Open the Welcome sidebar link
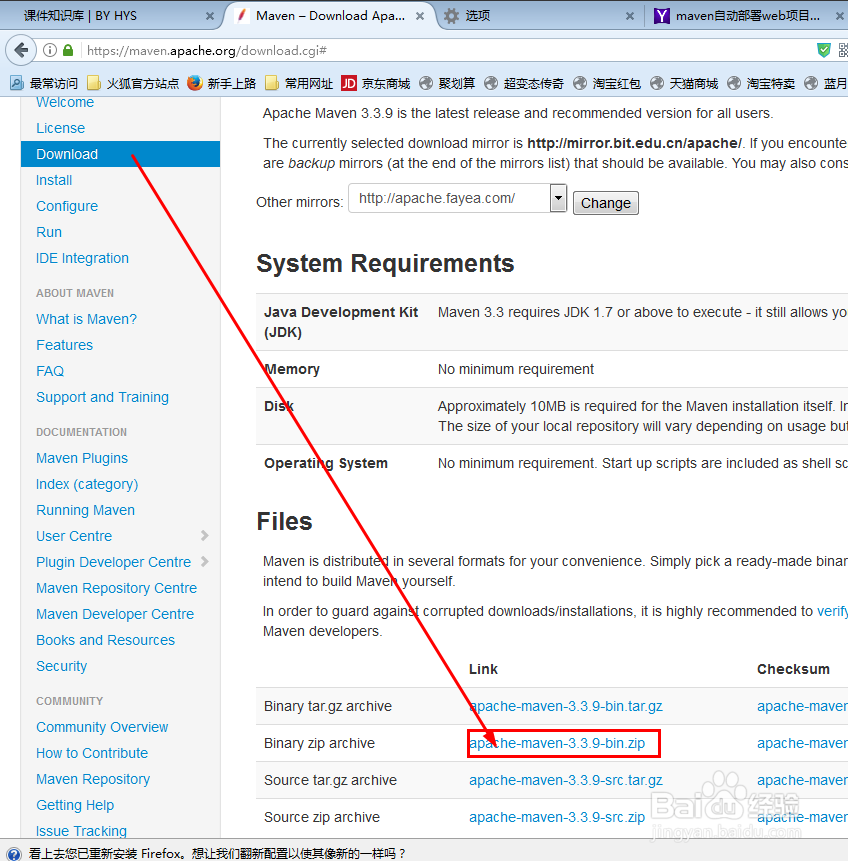848x861 pixels. 65,103
